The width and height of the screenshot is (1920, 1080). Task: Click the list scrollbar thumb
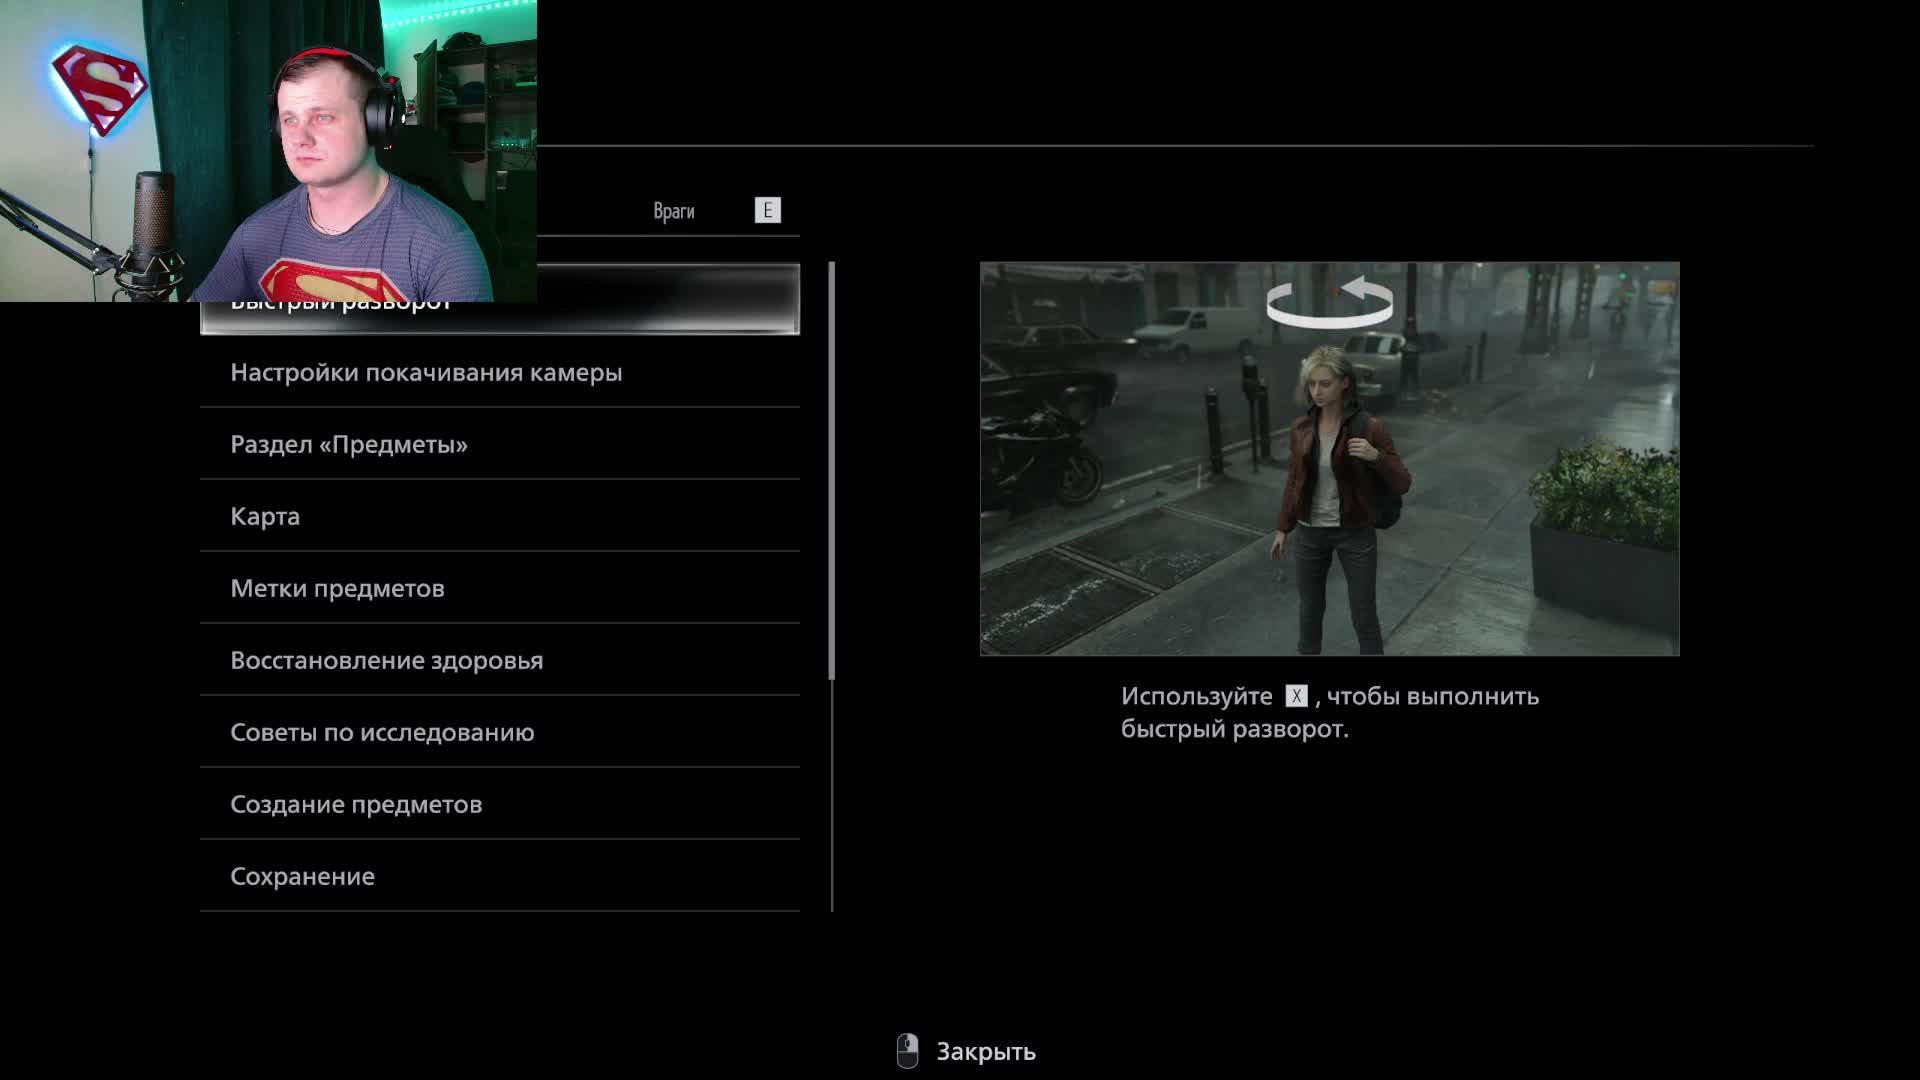(x=831, y=470)
